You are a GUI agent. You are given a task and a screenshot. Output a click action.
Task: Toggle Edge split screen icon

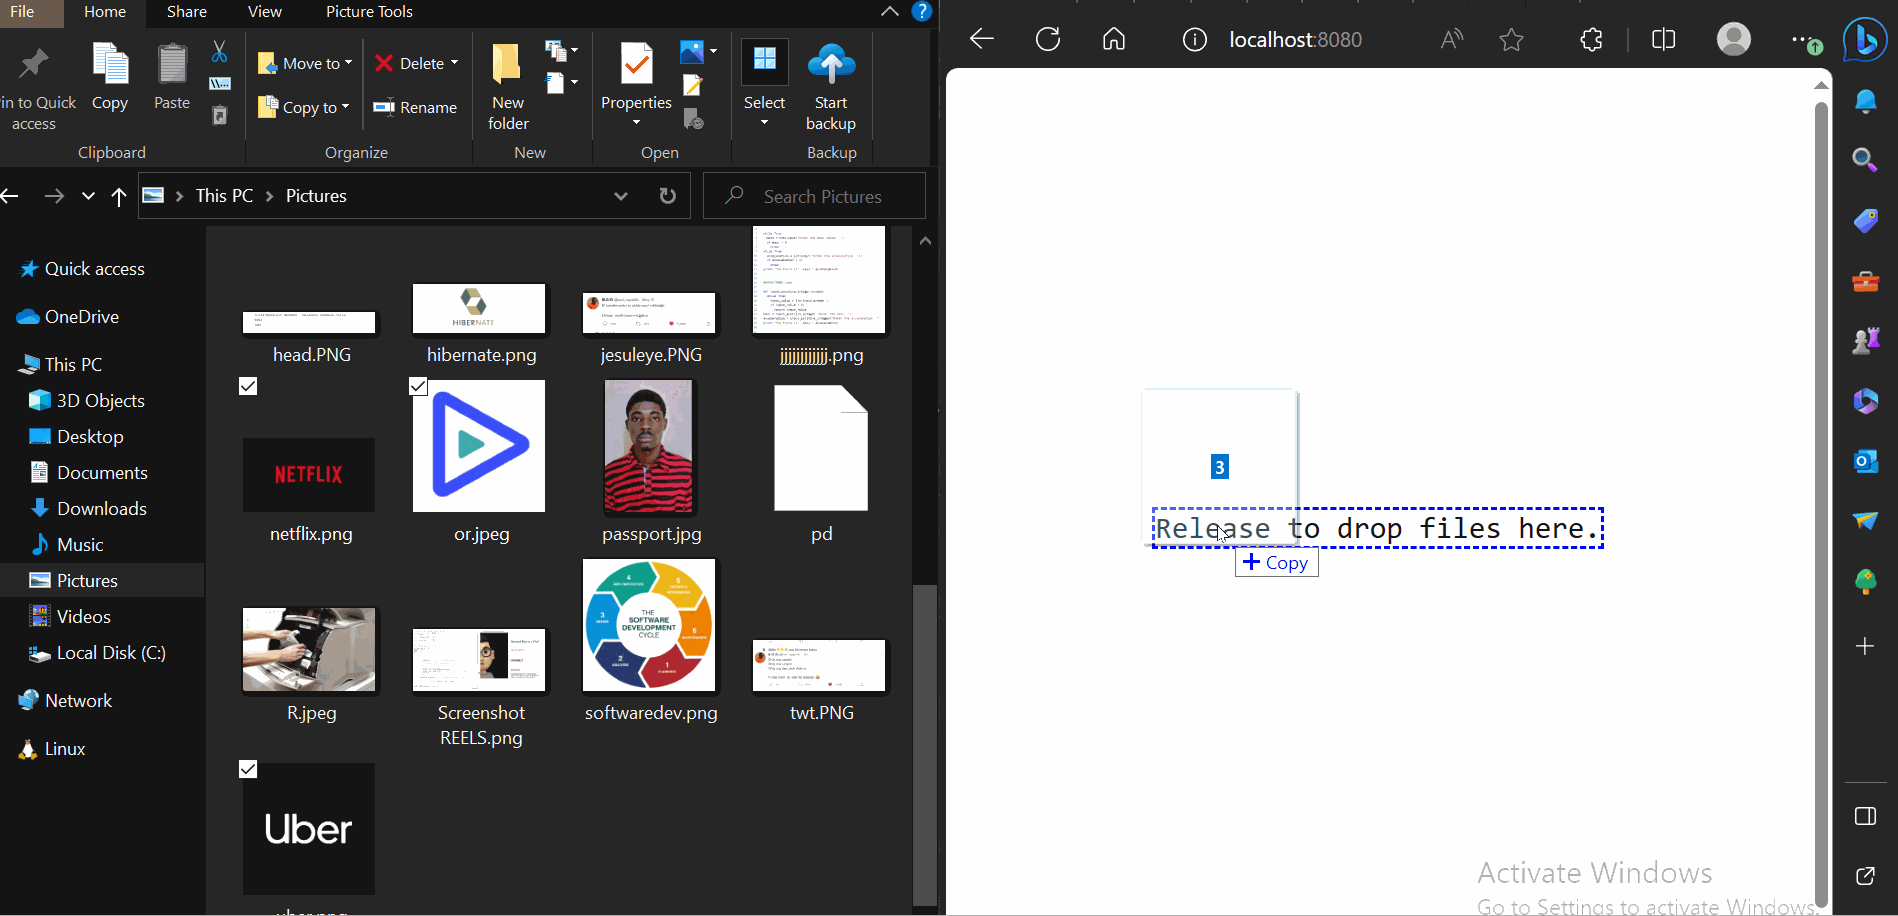point(1664,39)
